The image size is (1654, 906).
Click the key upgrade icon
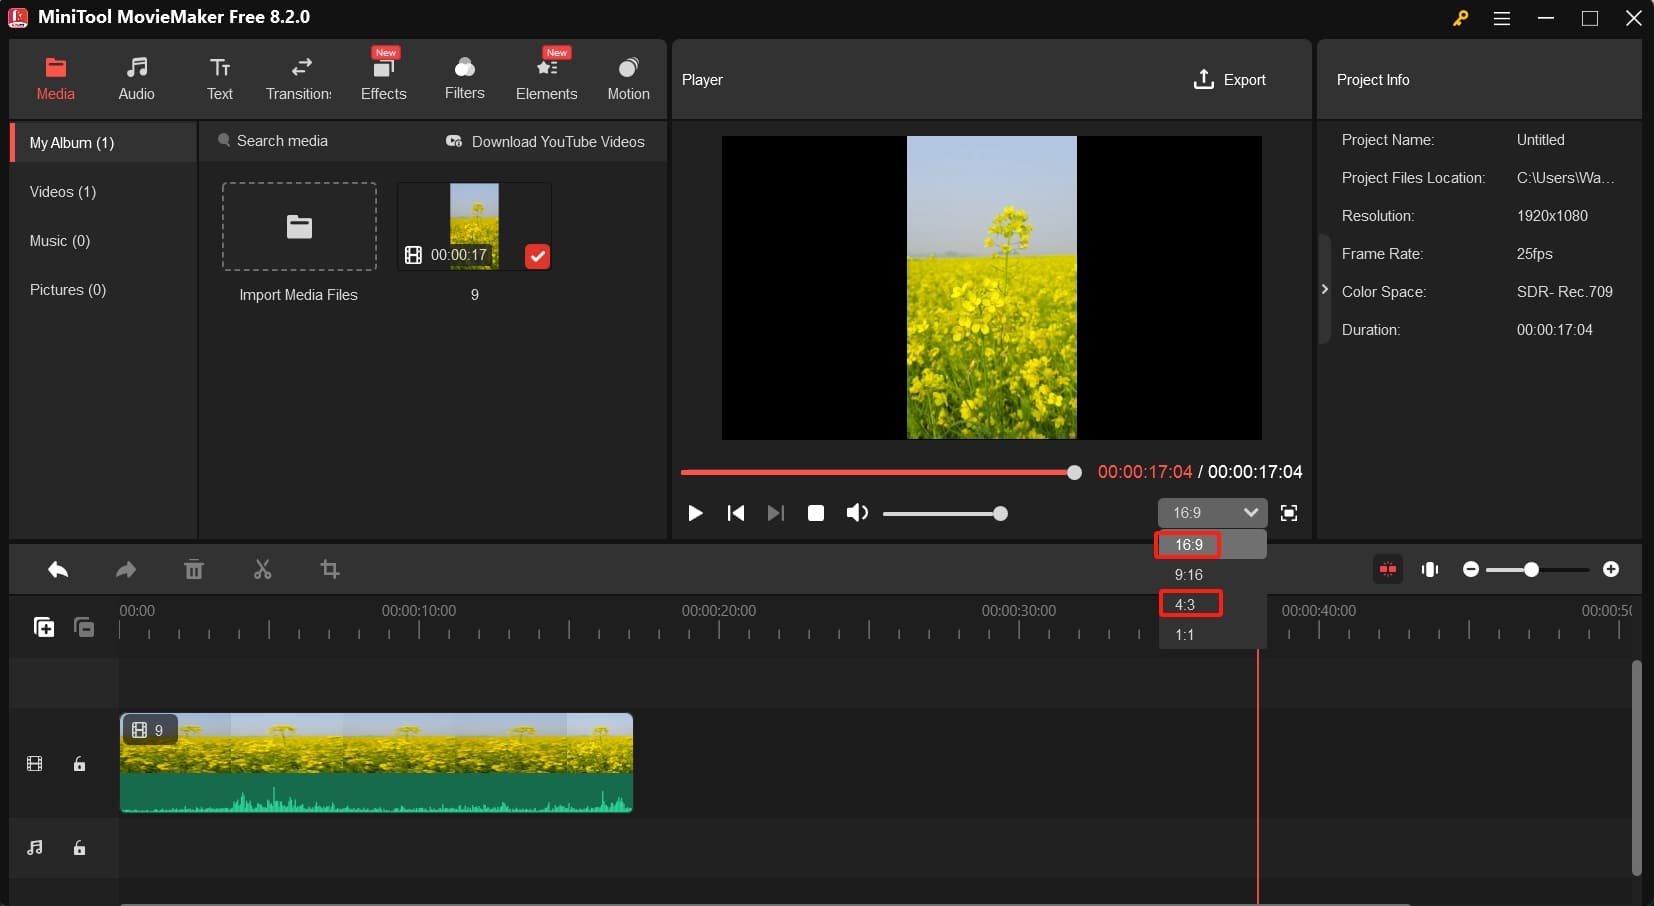click(1461, 18)
